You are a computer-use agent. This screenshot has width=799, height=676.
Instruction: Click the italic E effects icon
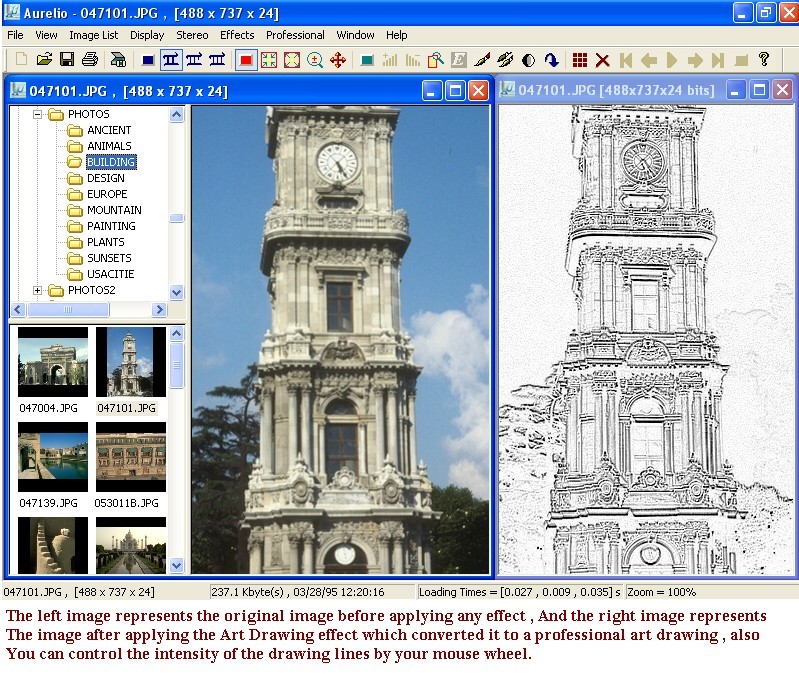click(x=459, y=60)
